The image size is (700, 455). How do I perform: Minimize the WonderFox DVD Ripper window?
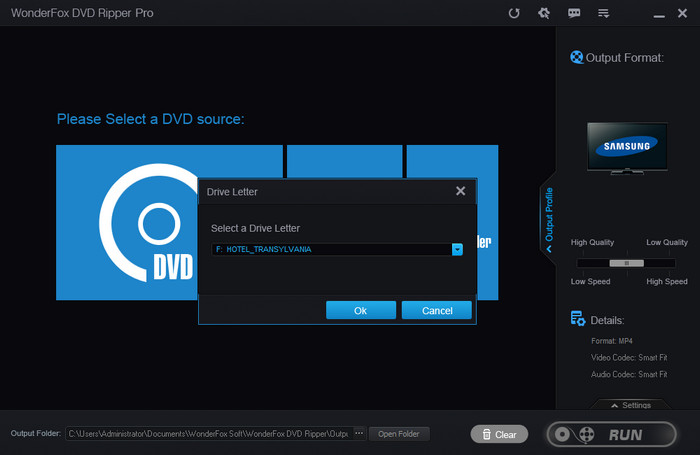[659, 16]
